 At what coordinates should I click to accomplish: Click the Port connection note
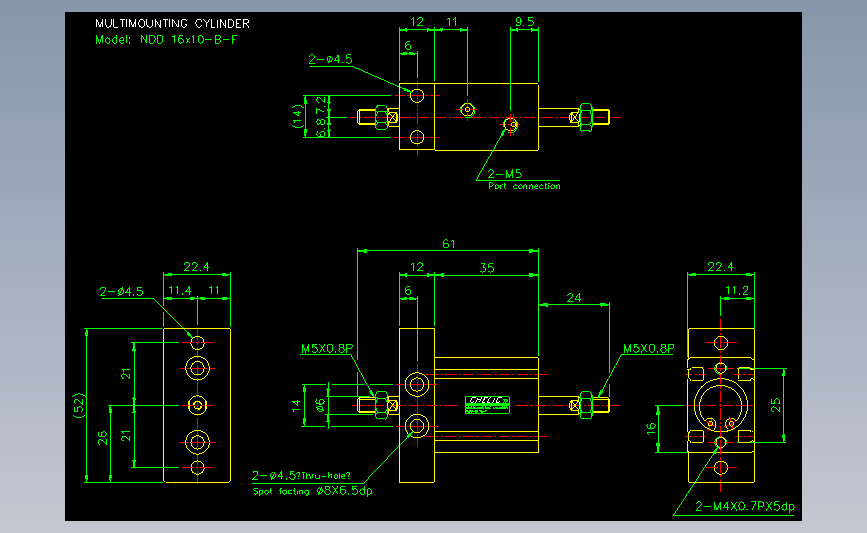tap(524, 186)
